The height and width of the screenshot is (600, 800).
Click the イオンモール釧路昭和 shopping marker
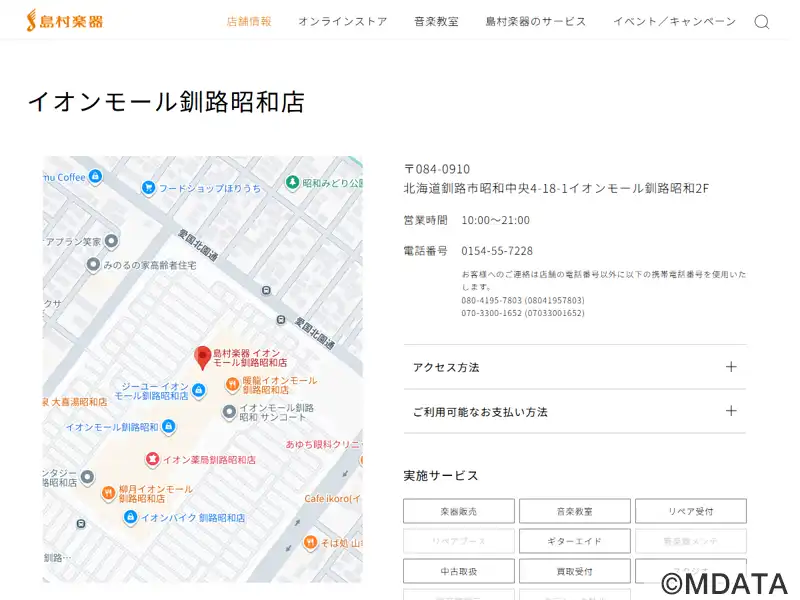[x=168, y=427]
